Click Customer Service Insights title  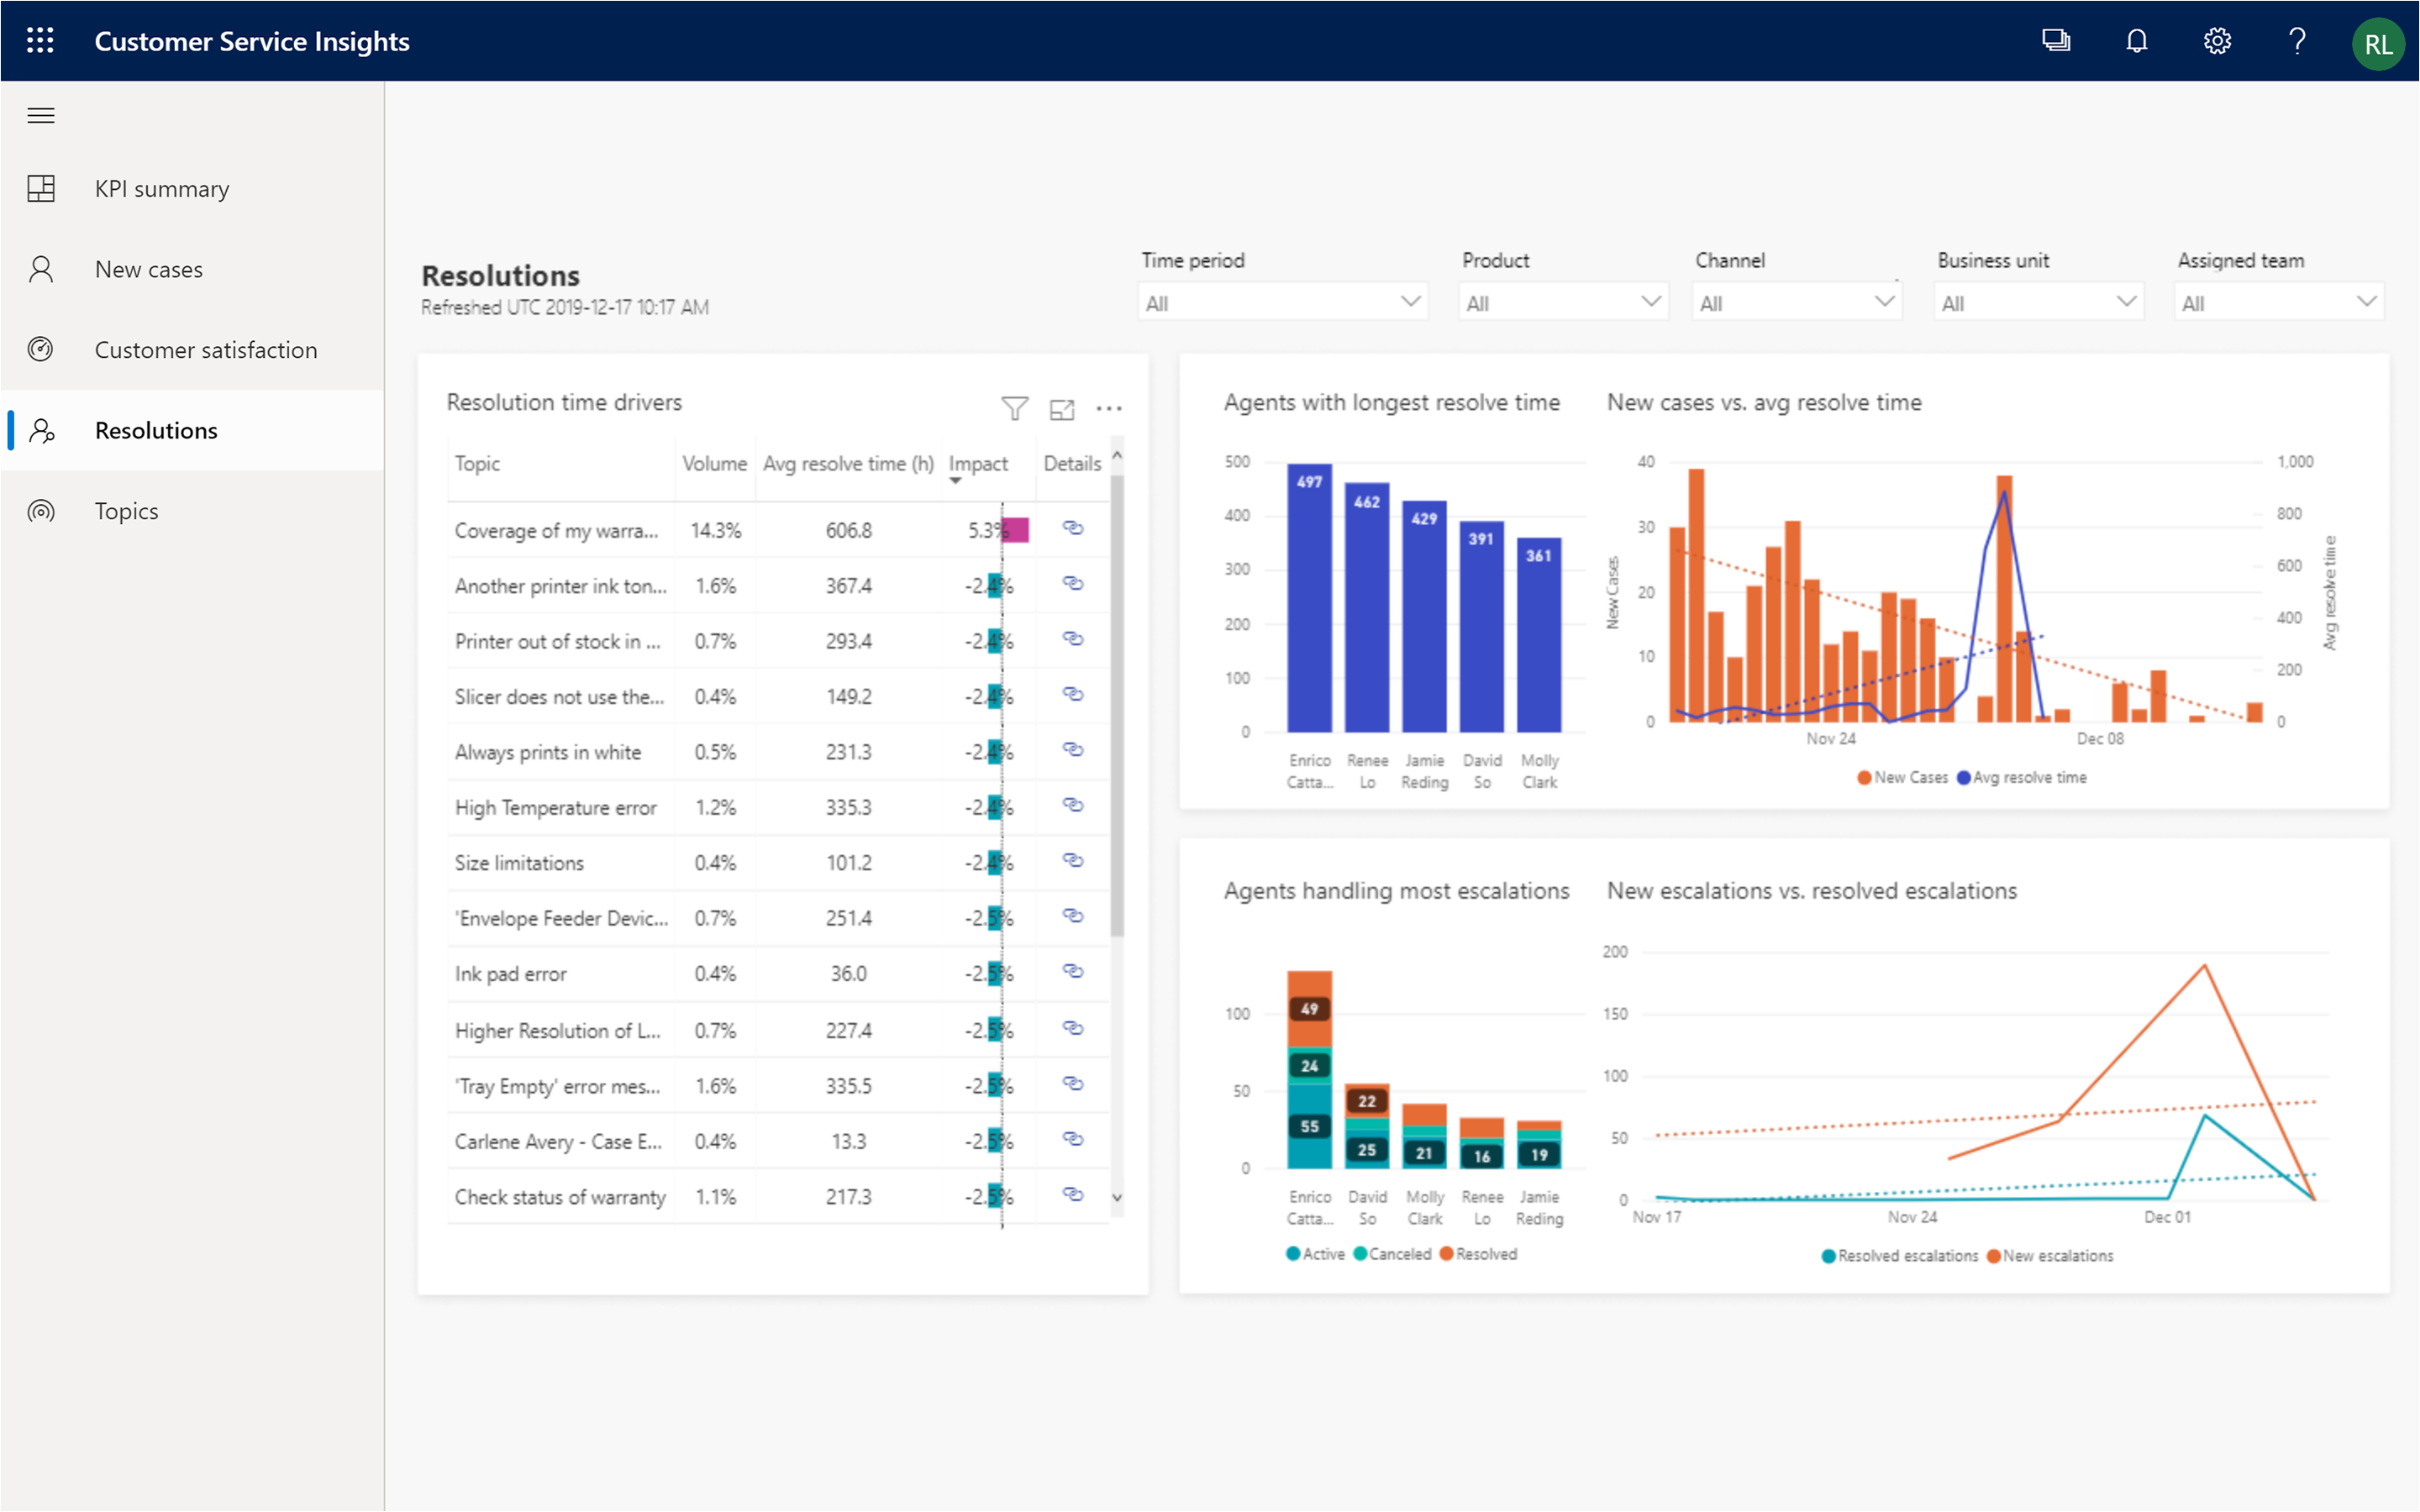(x=252, y=42)
